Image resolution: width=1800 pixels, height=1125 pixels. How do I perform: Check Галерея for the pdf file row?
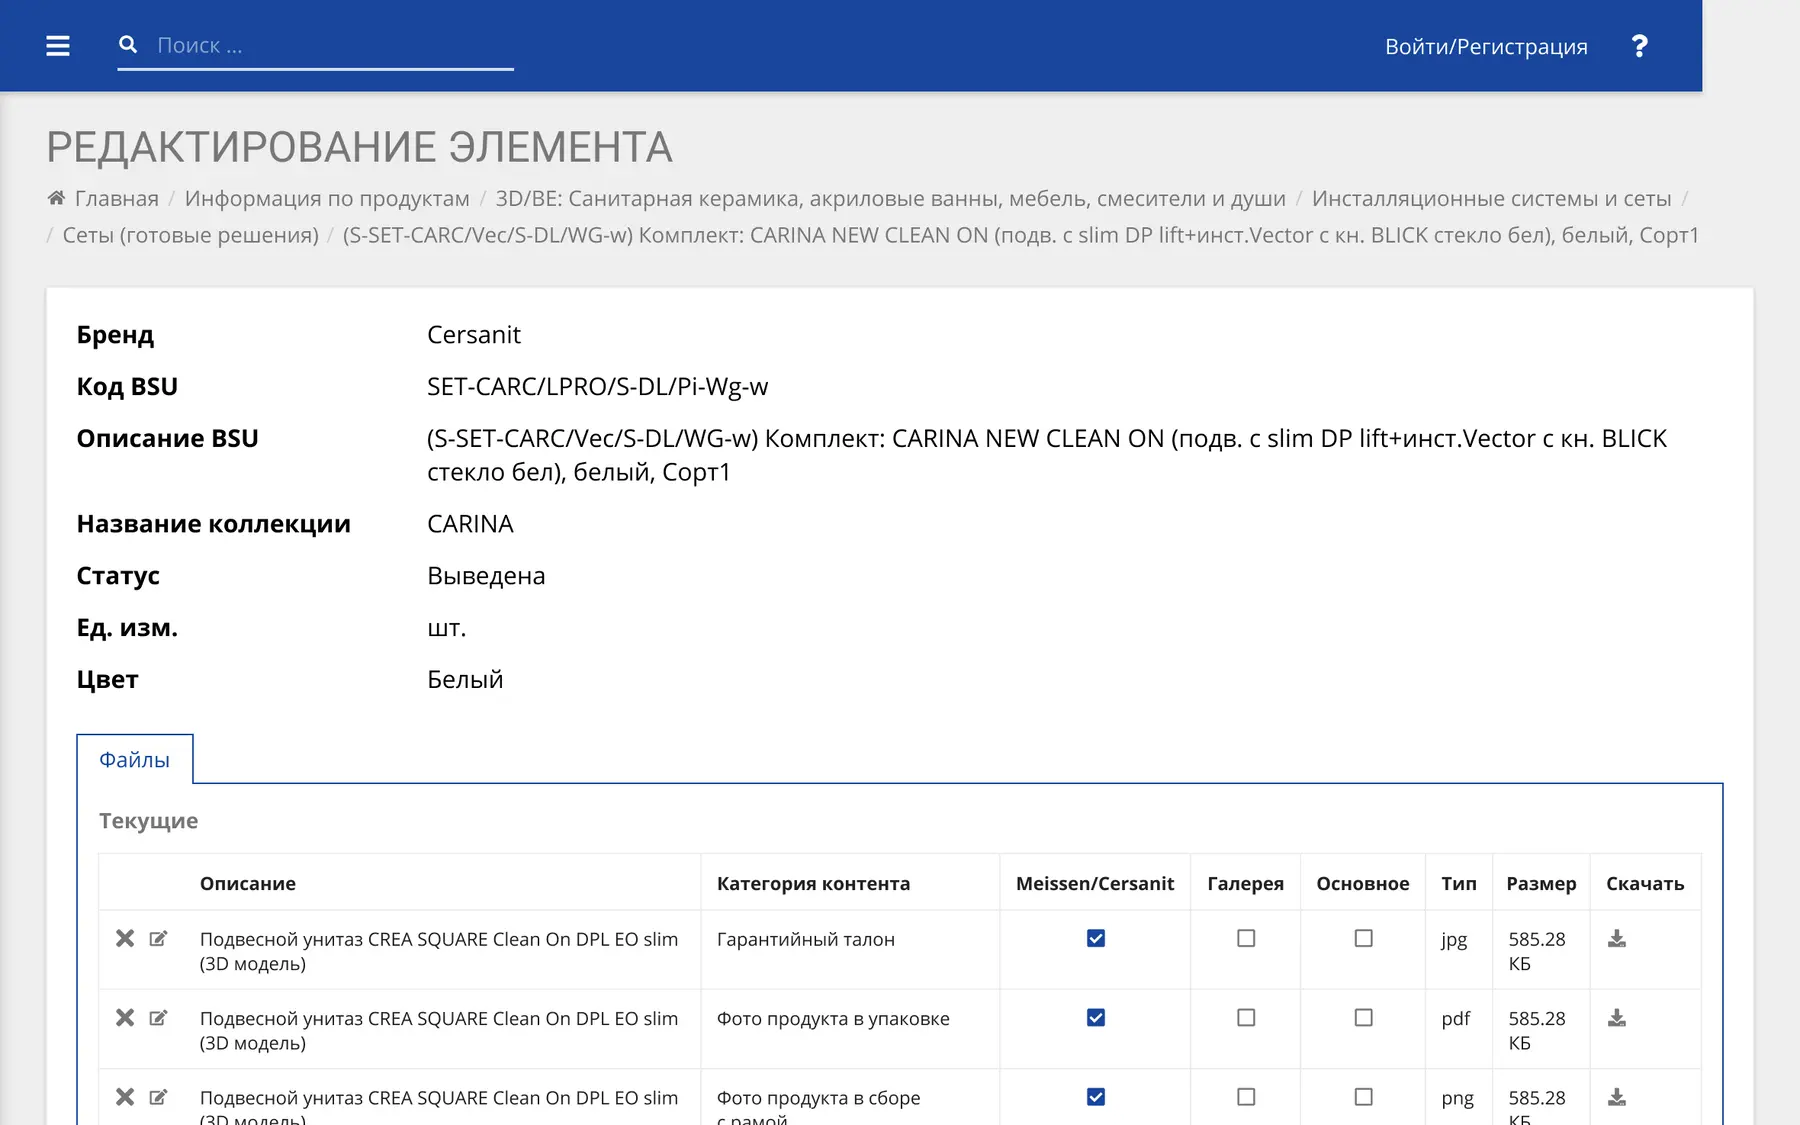(x=1246, y=1017)
